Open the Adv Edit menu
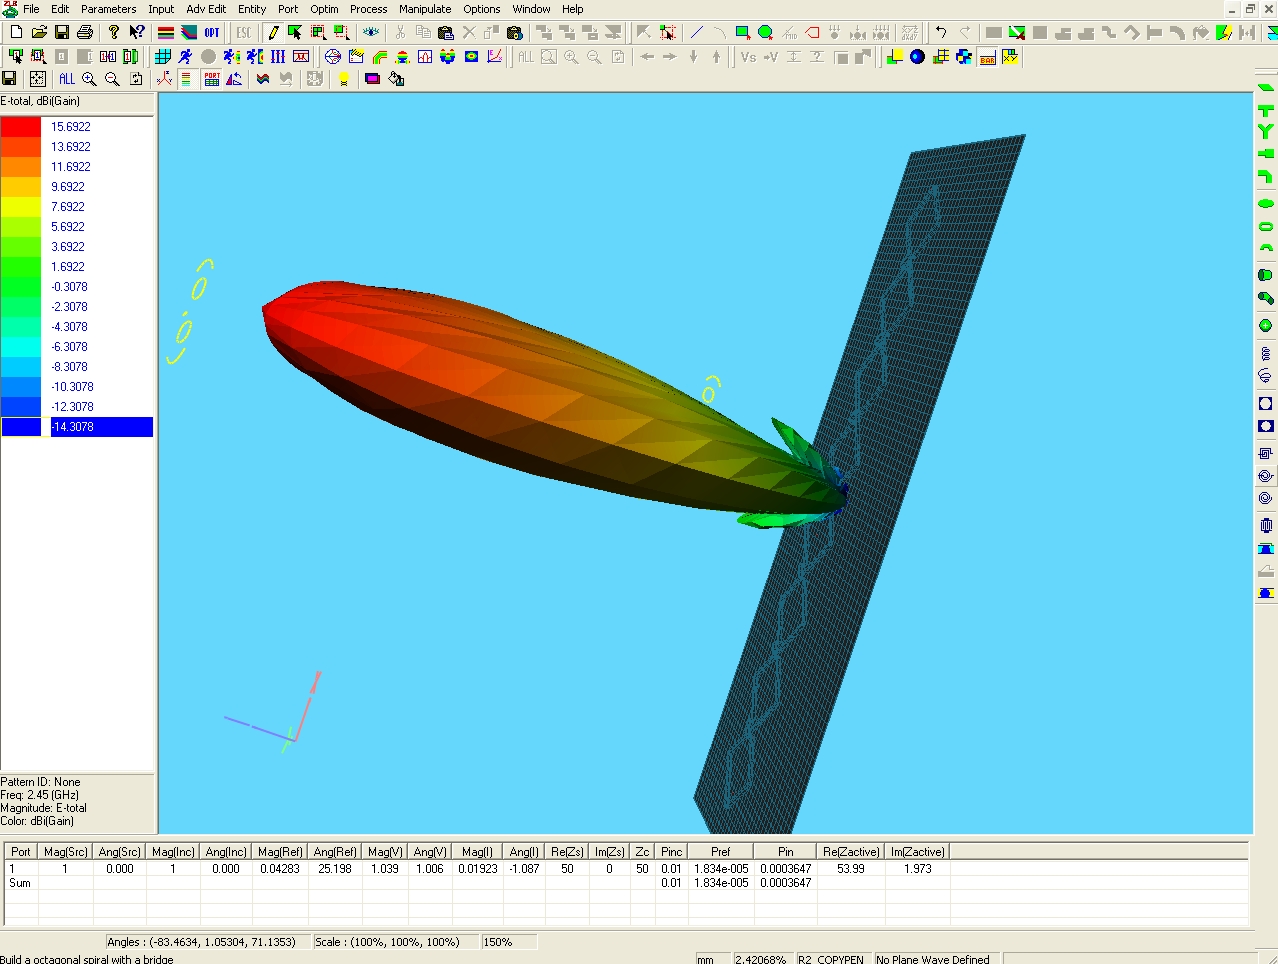Viewport: 1278px width, 964px height. pos(206,9)
